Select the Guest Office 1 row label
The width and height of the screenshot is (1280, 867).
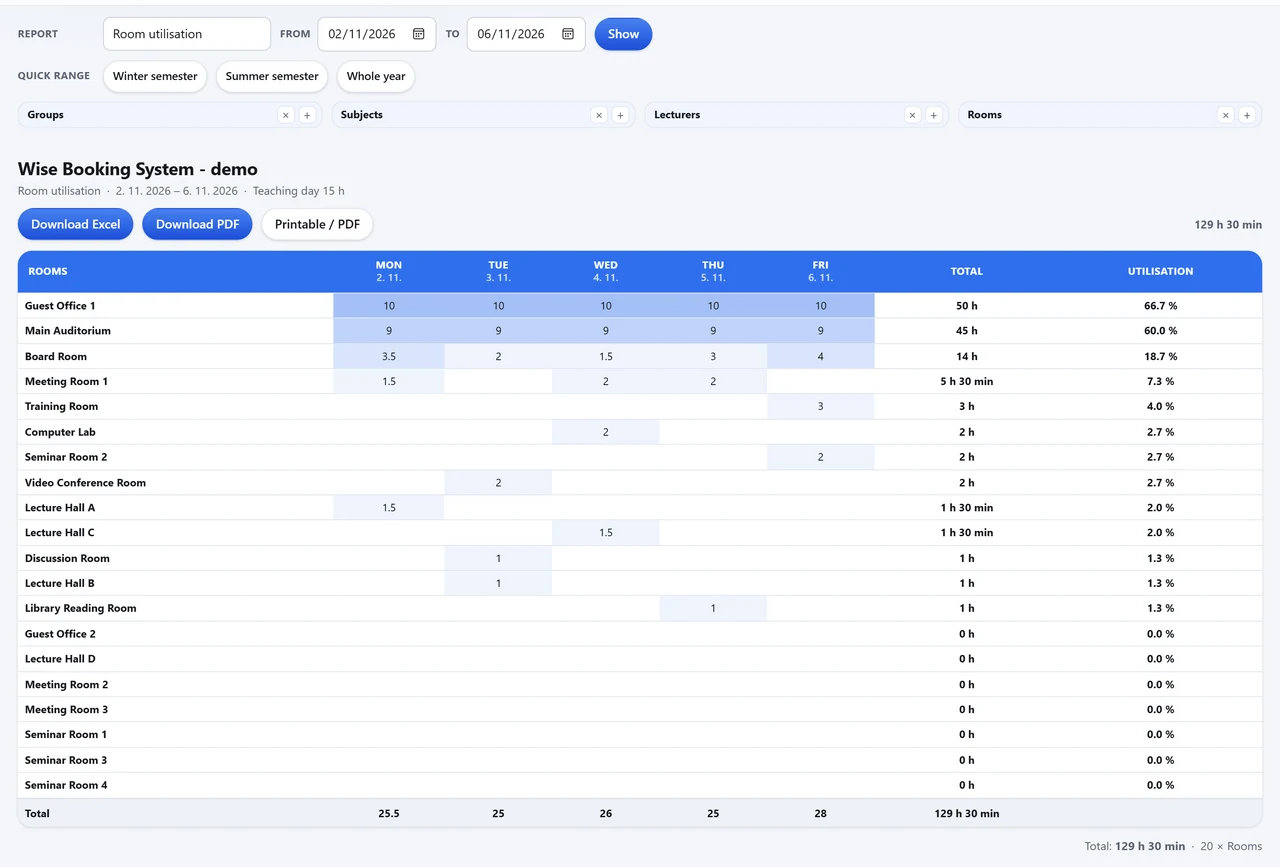click(60, 306)
